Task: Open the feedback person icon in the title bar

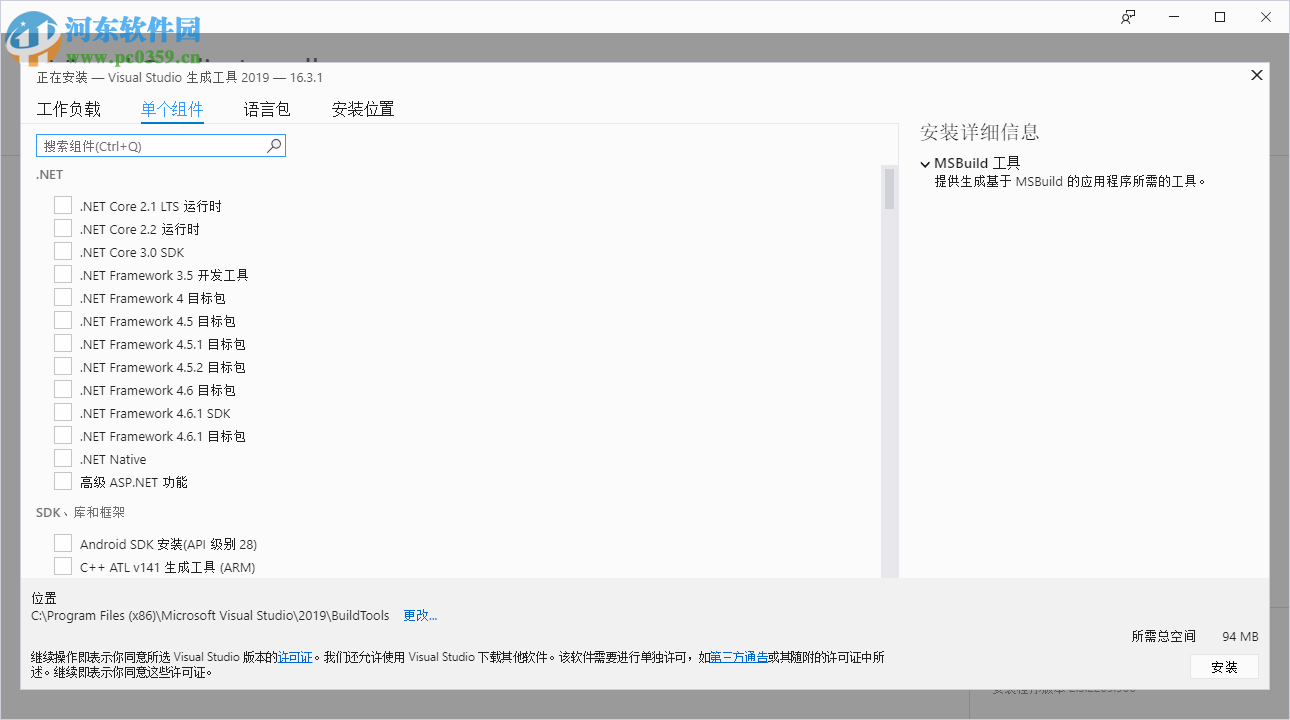Action: tap(1127, 16)
